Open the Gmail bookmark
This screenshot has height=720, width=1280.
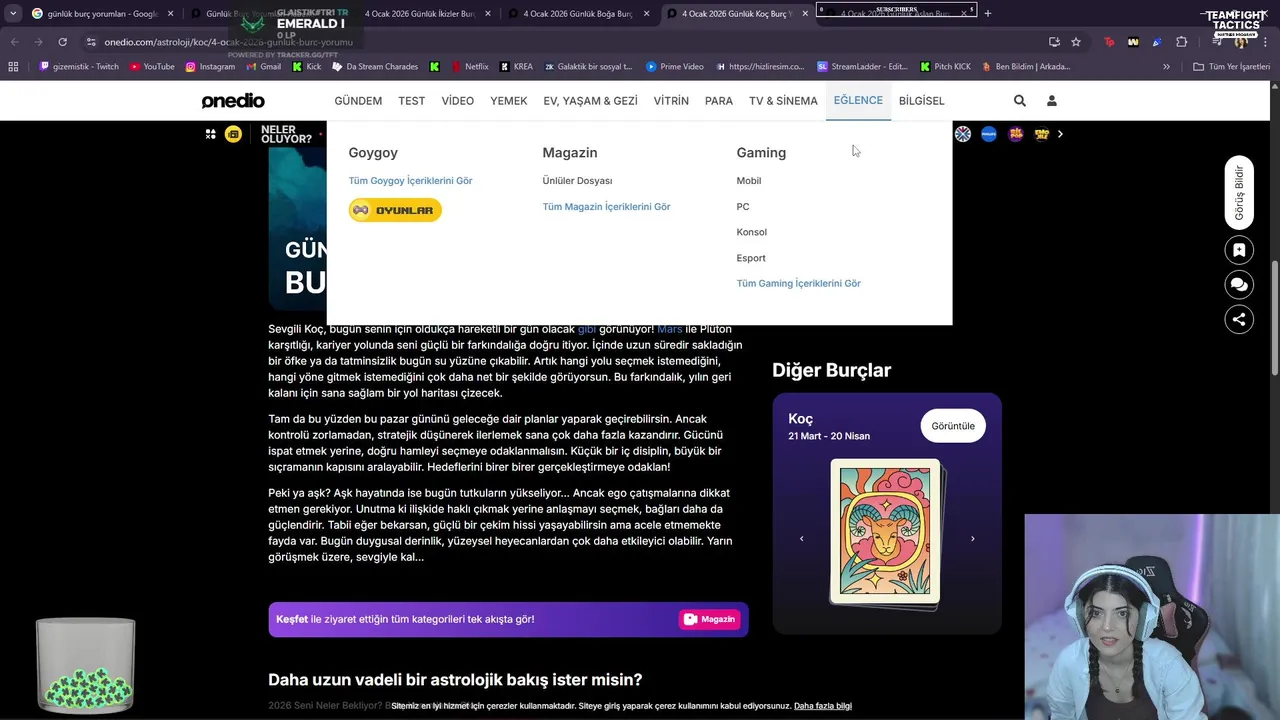point(263,67)
